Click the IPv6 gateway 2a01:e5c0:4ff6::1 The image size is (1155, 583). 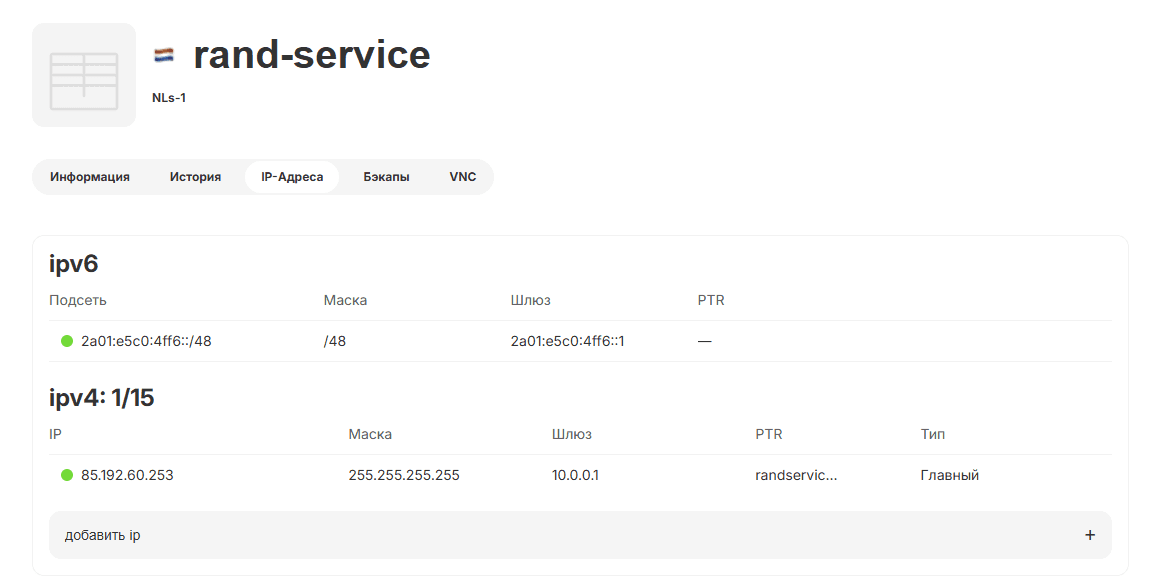click(567, 341)
